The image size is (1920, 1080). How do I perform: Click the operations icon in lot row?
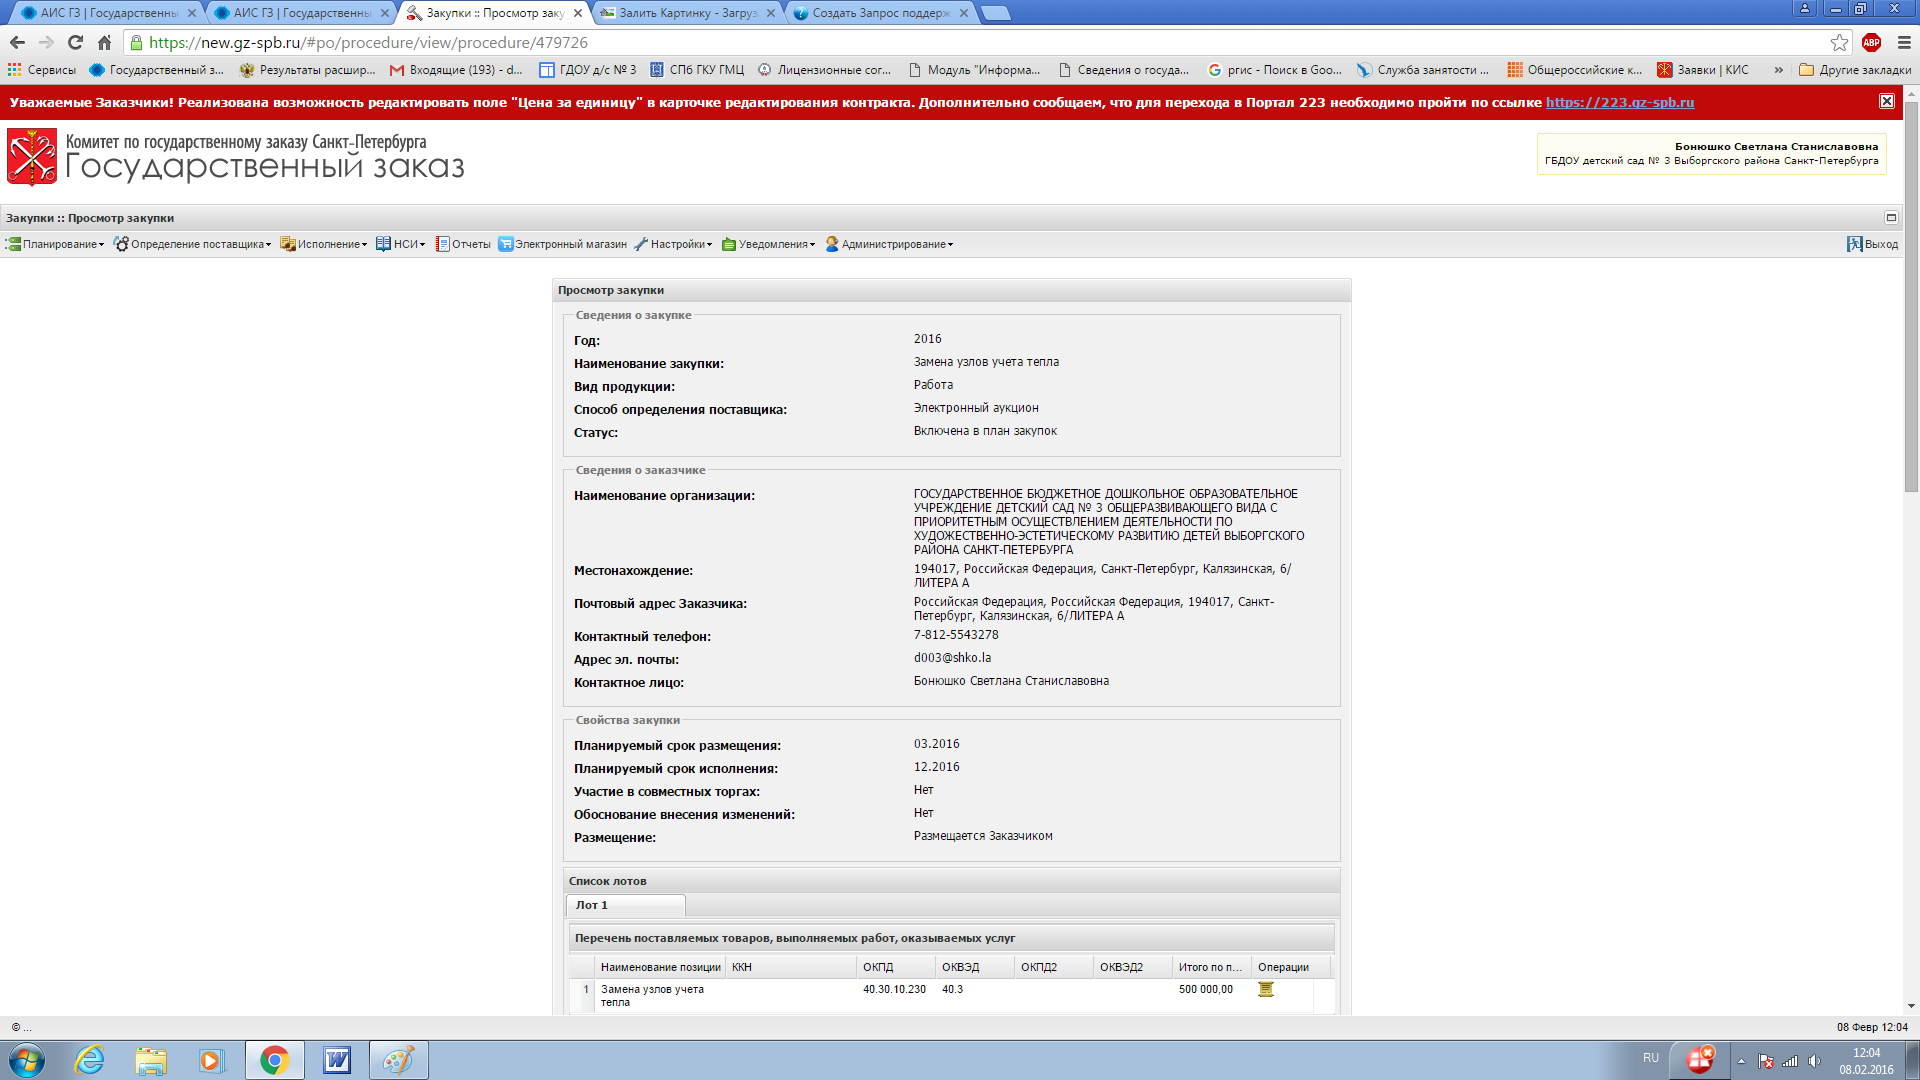pyautogui.click(x=1265, y=989)
